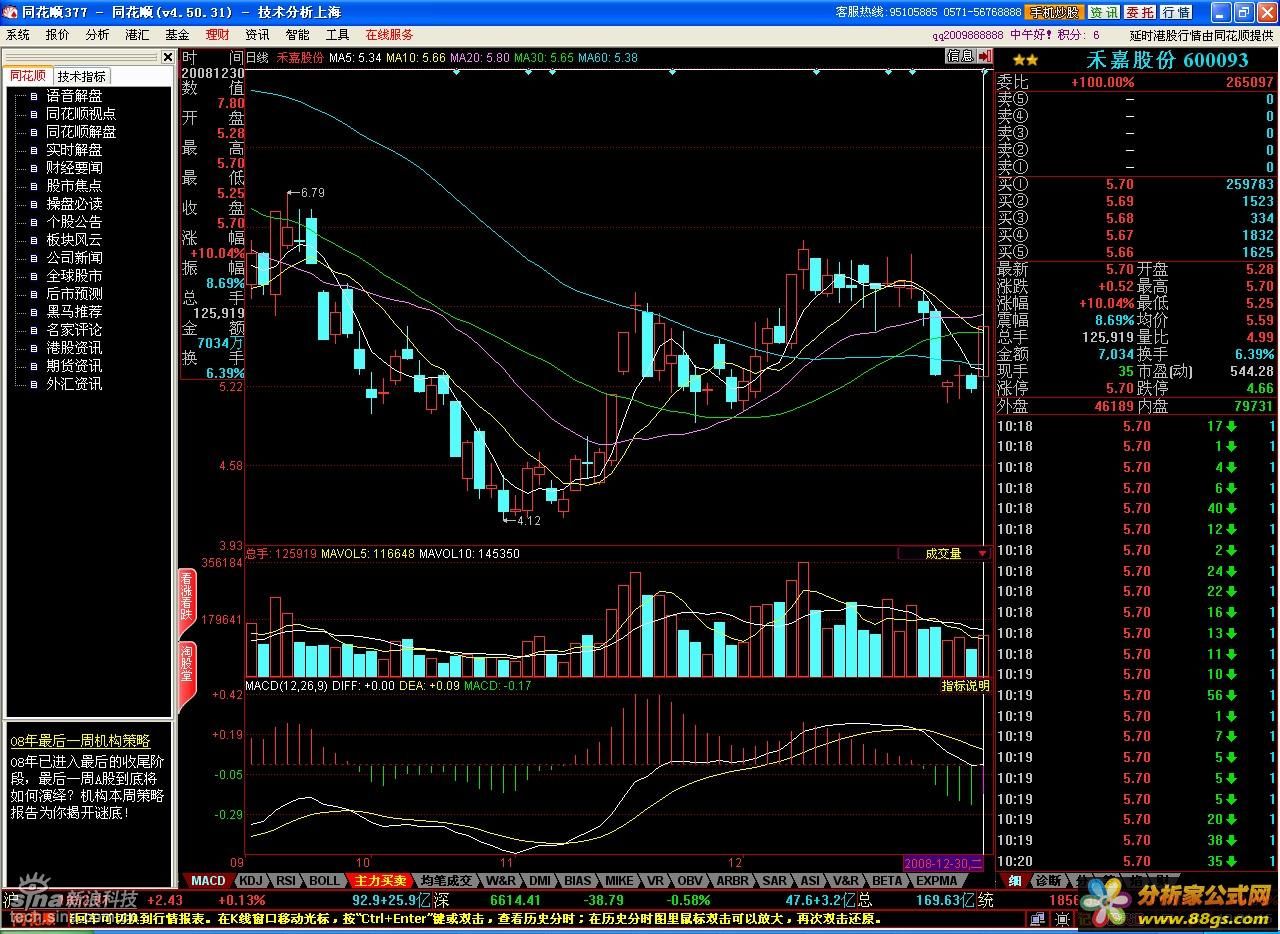Open the 08年最后一周机构策略 link
The height and width of the screenshot is (934, 1280).
point(80,741)
